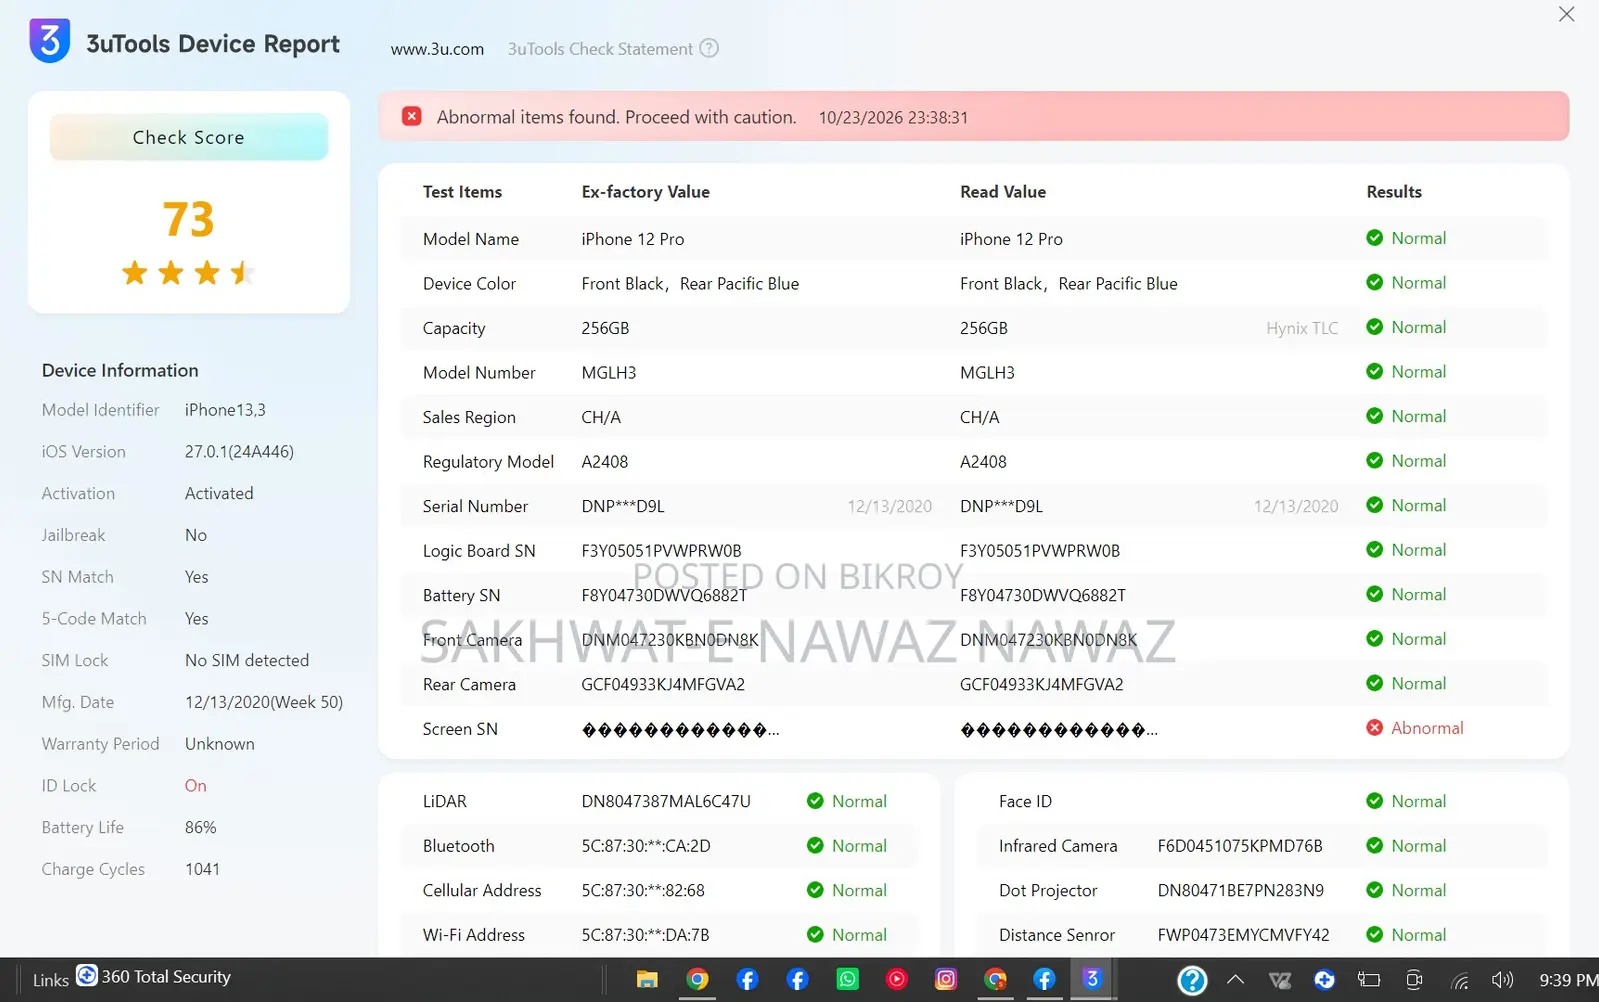This screenshot has height=1002, width=1599.
Task: Open WhatsApp from the taskbar
Action: [847, 980]
